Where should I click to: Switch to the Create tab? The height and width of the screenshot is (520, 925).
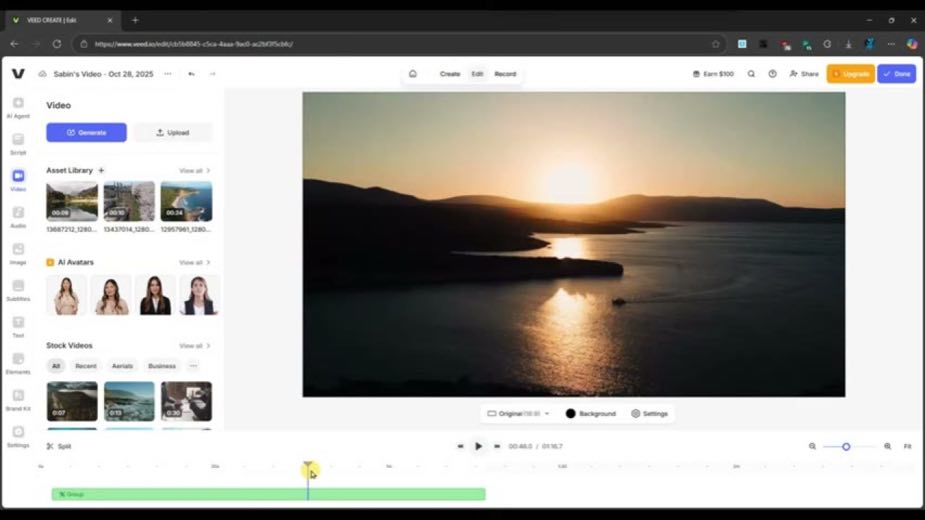(x=450, y=74)
